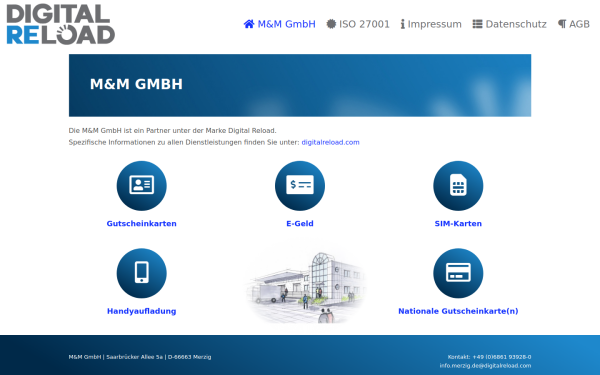
Task: Open the ISO 27001 menu item
Action: click(x=358, y=24)
